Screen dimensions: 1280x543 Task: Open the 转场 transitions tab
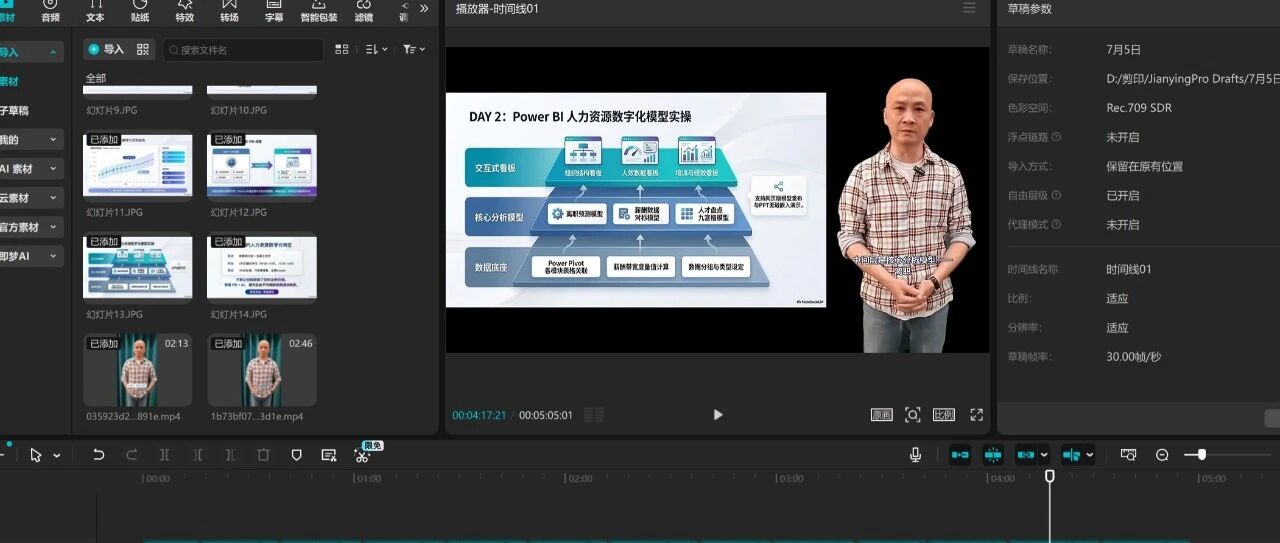(x=229, y=11)
